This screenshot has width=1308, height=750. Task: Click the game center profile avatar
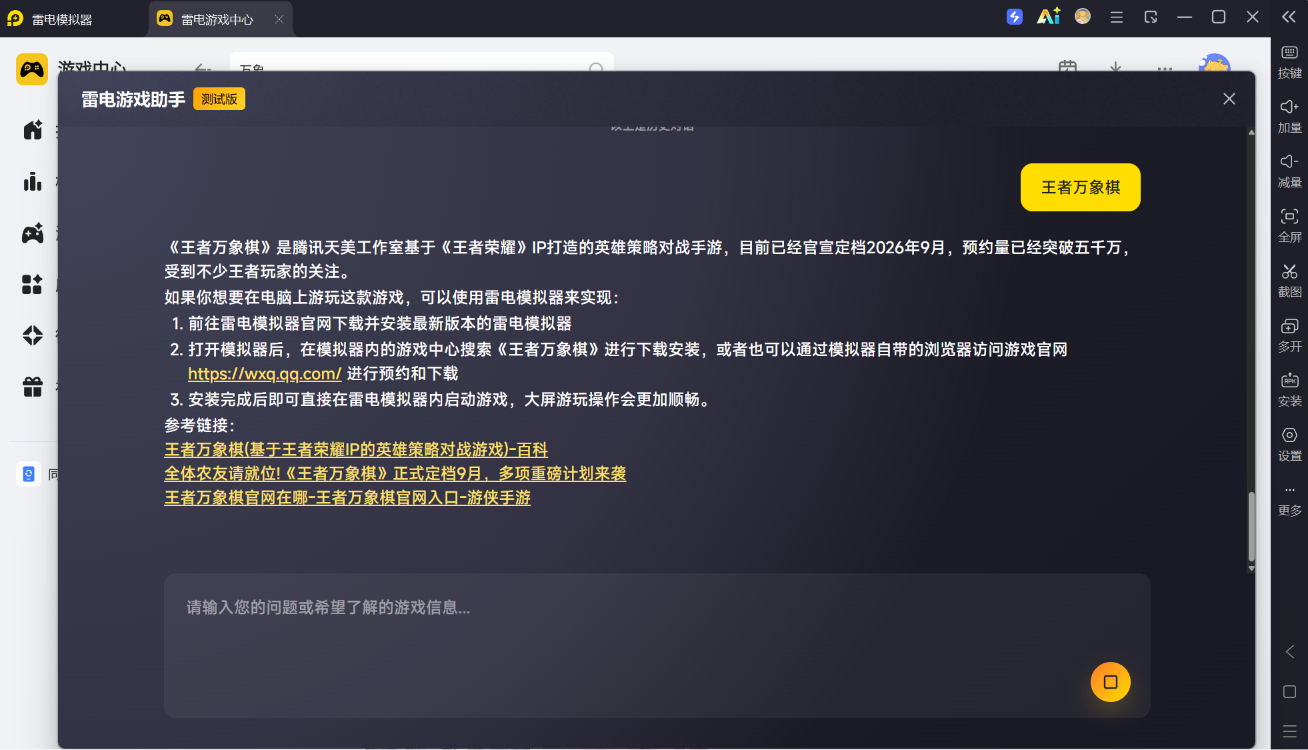point(1214,62)
